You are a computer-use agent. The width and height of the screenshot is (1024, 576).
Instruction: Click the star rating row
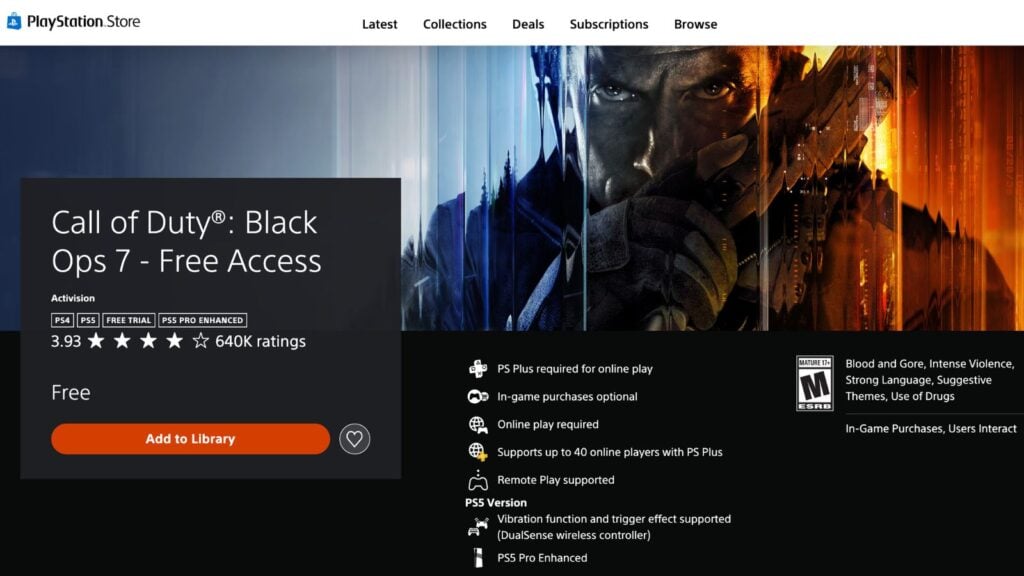[x=148, y=342]
